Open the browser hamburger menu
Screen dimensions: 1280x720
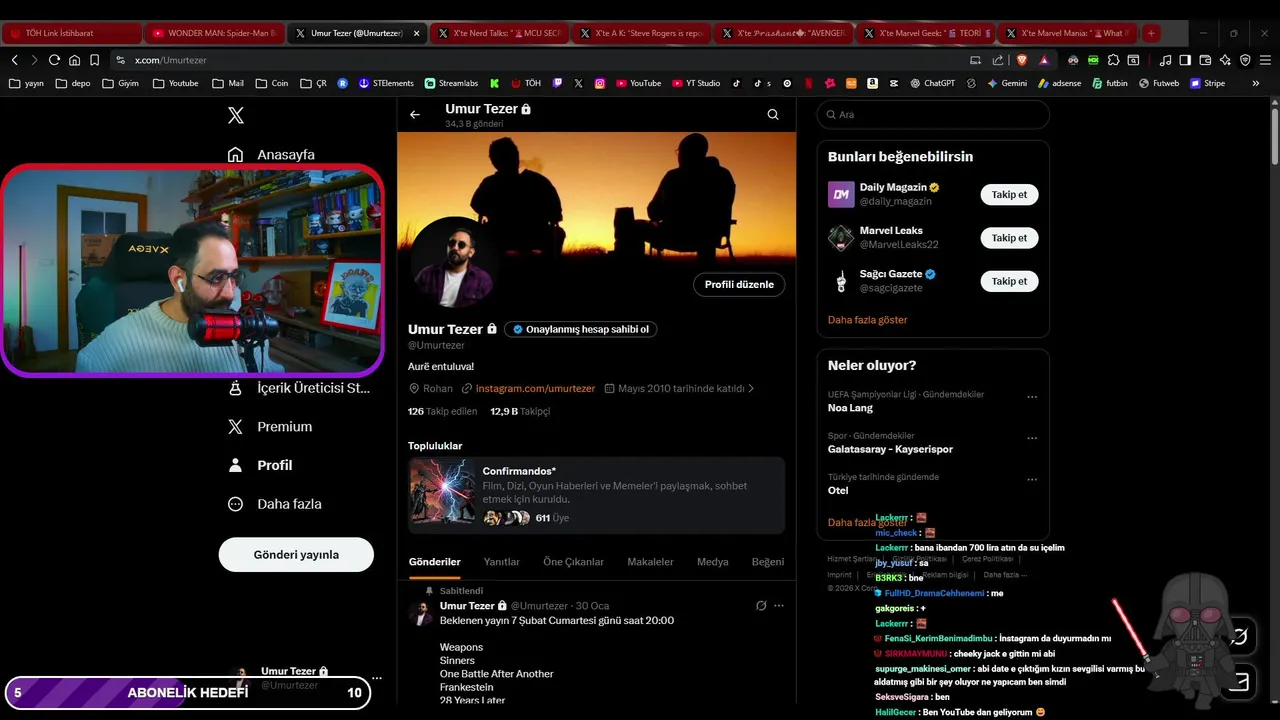click(x=1265, y=60)
